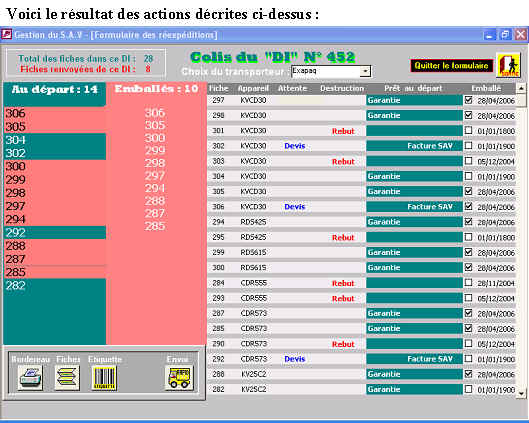Select fiche 304 in Au départ list
529x423 pixels.
click(x=55, y=140)
